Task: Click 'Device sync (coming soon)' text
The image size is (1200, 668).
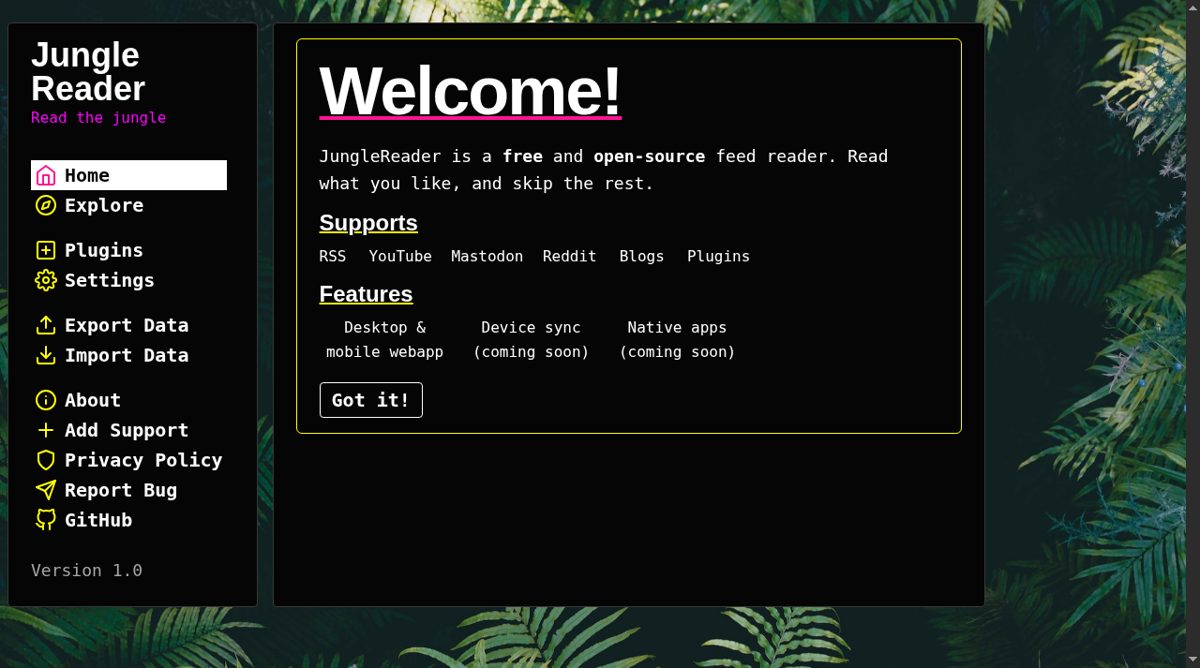Action: (531, 340)
